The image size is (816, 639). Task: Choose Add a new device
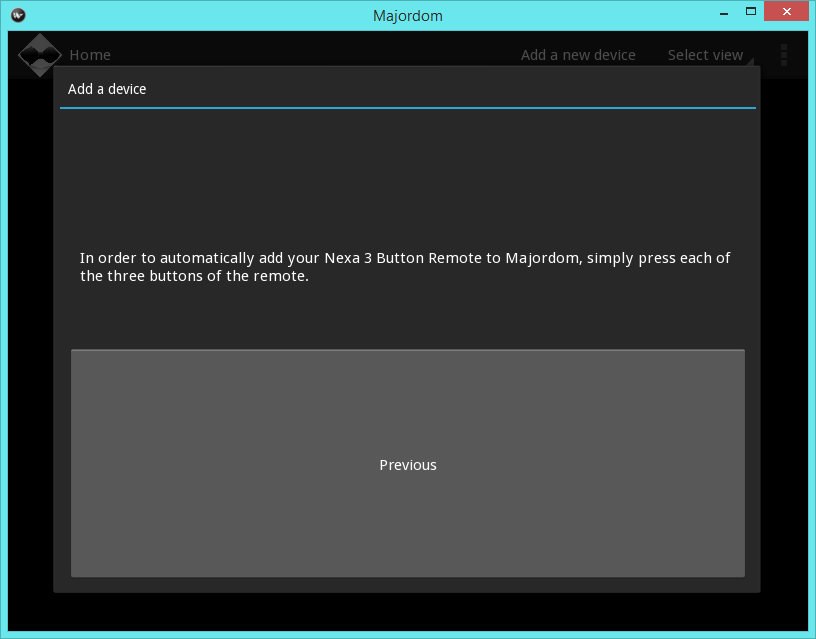(x=578, y=55)
